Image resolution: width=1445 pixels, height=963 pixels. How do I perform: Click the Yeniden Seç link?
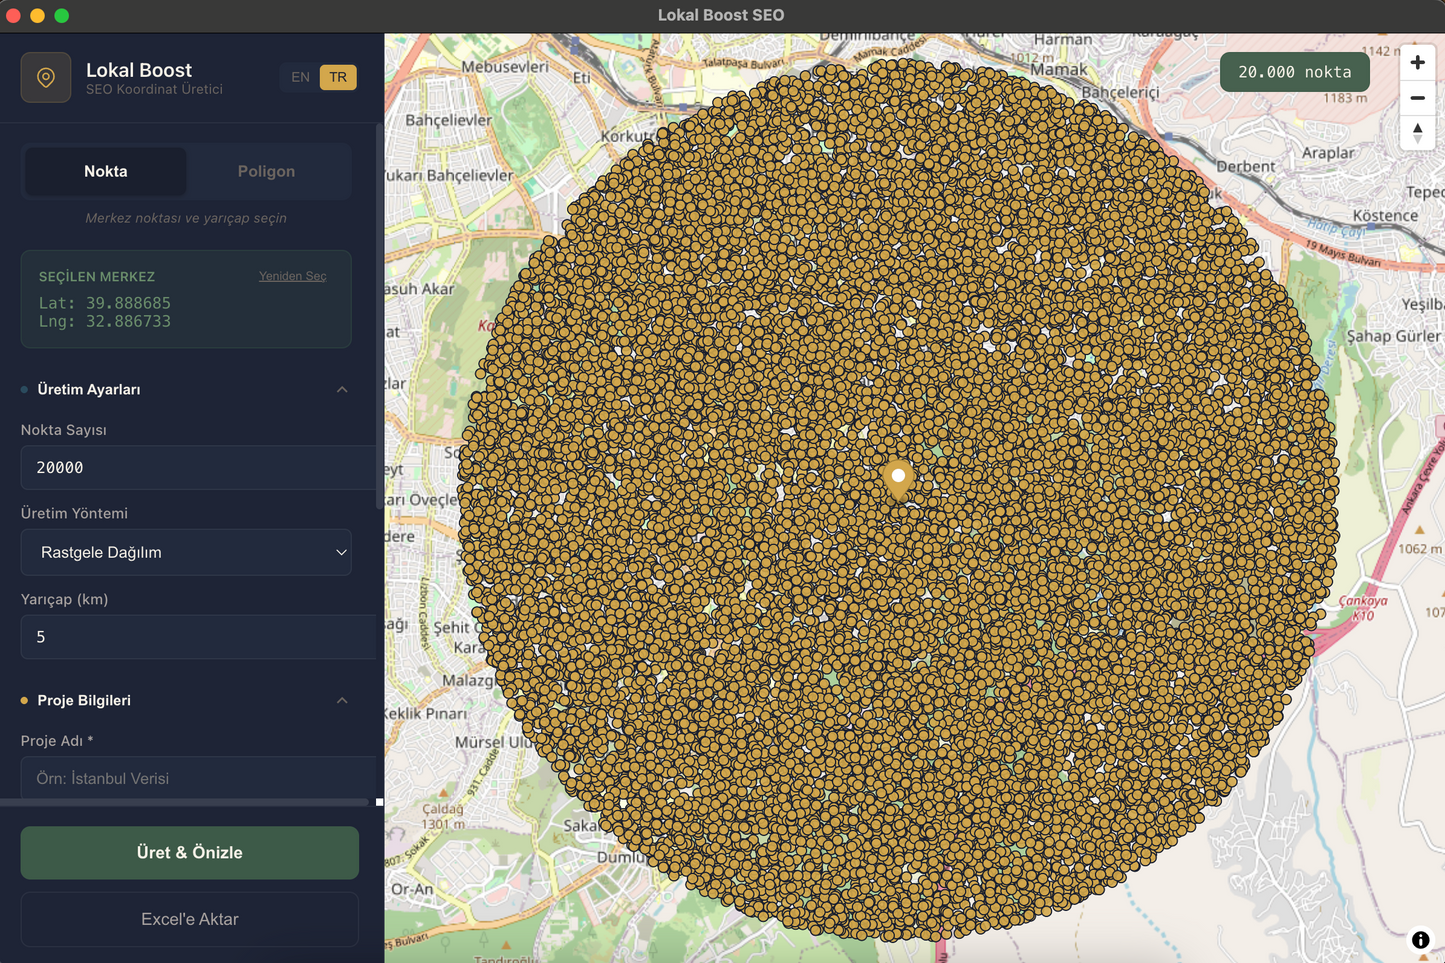[292, 276]
